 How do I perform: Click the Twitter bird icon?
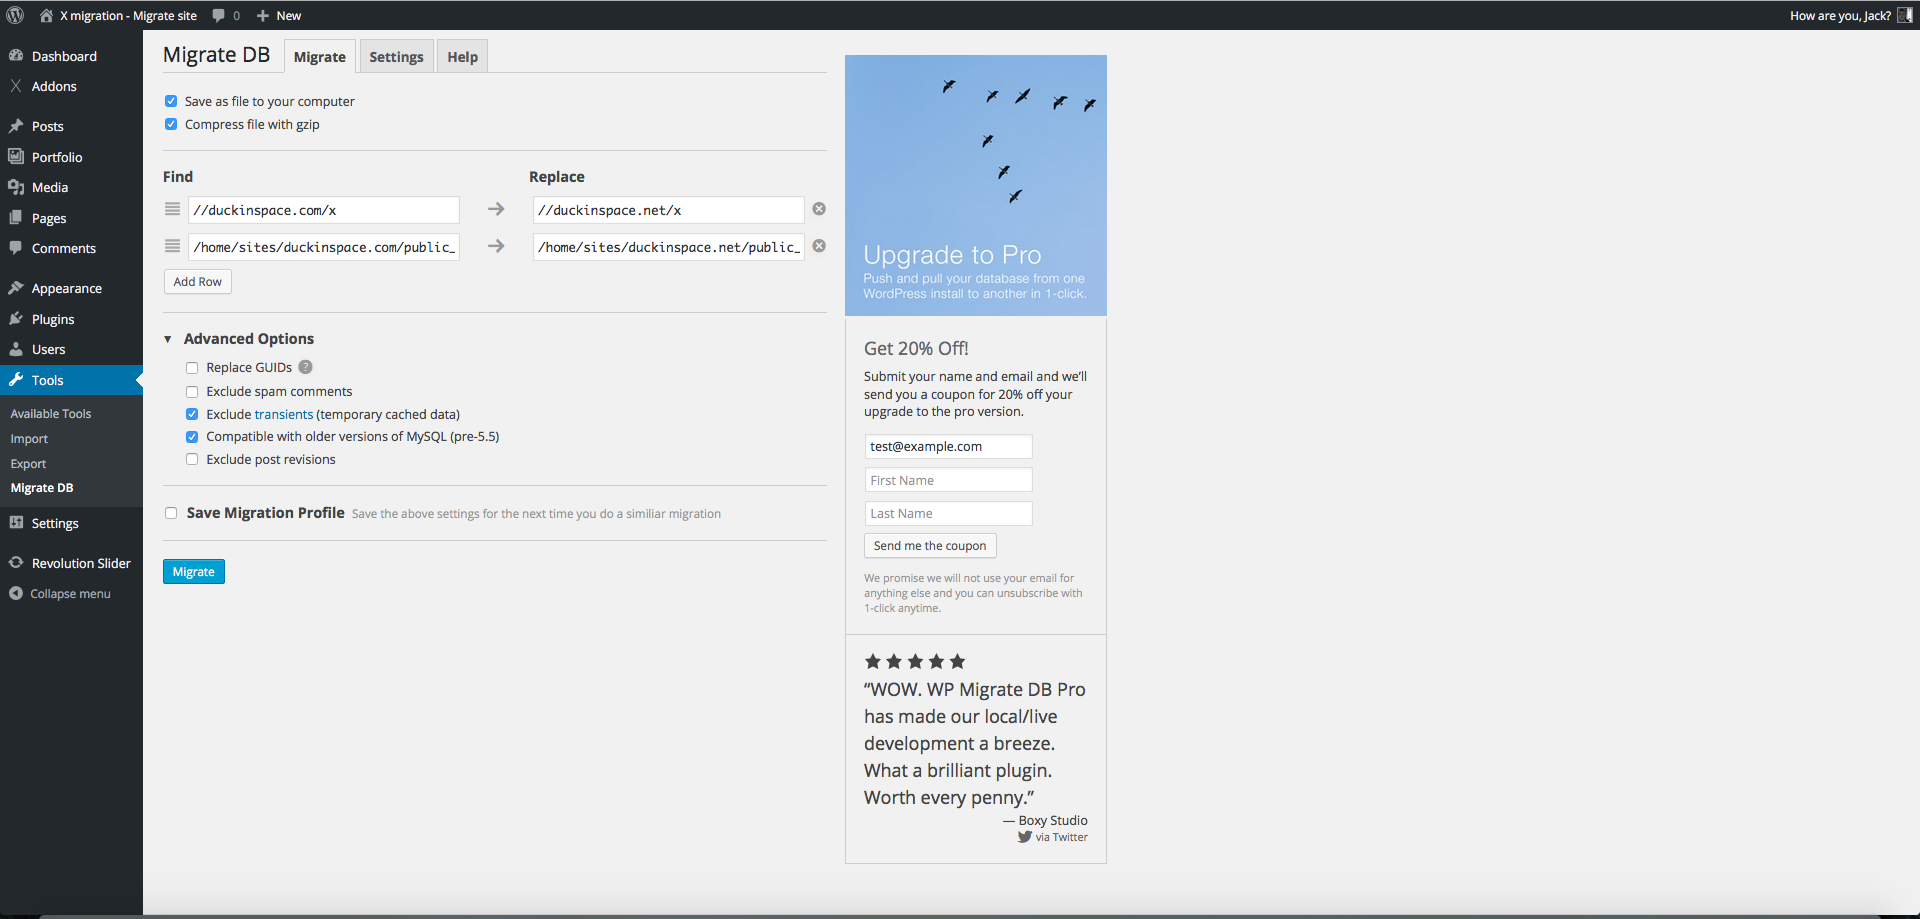[x=1025, y=837]
